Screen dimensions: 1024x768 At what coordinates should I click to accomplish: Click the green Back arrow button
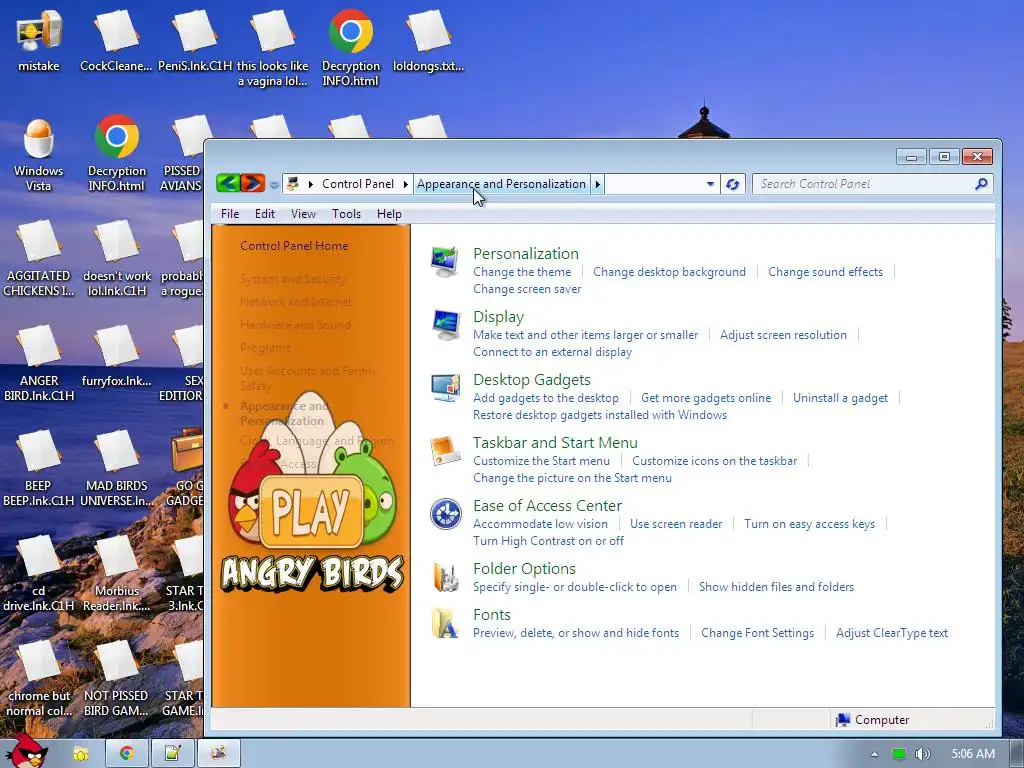pos(228,184)
